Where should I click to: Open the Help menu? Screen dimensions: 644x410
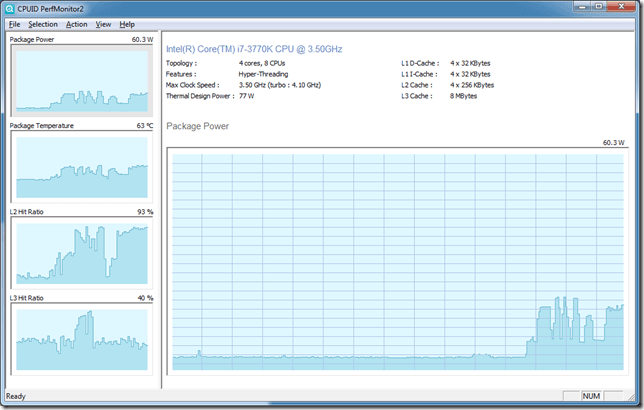click(x=127, y=24)
